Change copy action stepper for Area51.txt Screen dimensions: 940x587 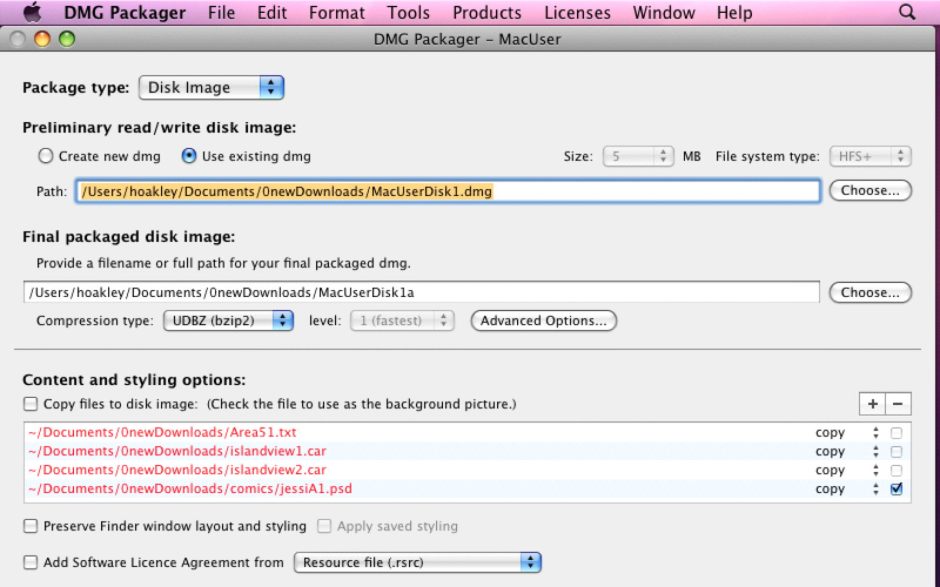[876, 433]
